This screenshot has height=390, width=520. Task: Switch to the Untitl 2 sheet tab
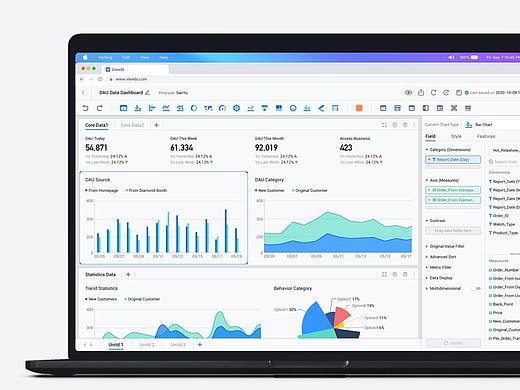[x=147, y=345]
